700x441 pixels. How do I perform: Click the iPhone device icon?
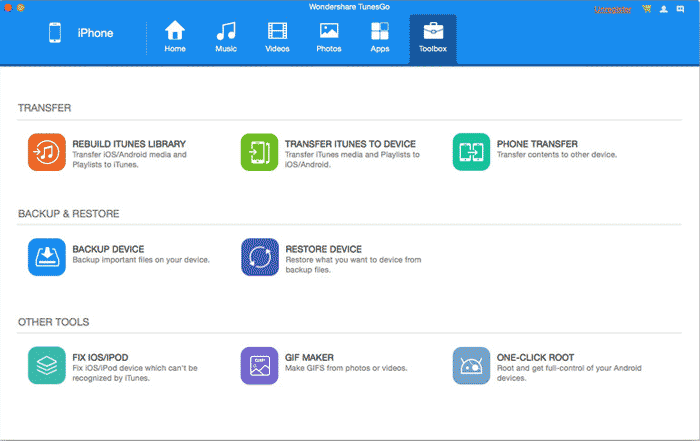pos(55,33)
